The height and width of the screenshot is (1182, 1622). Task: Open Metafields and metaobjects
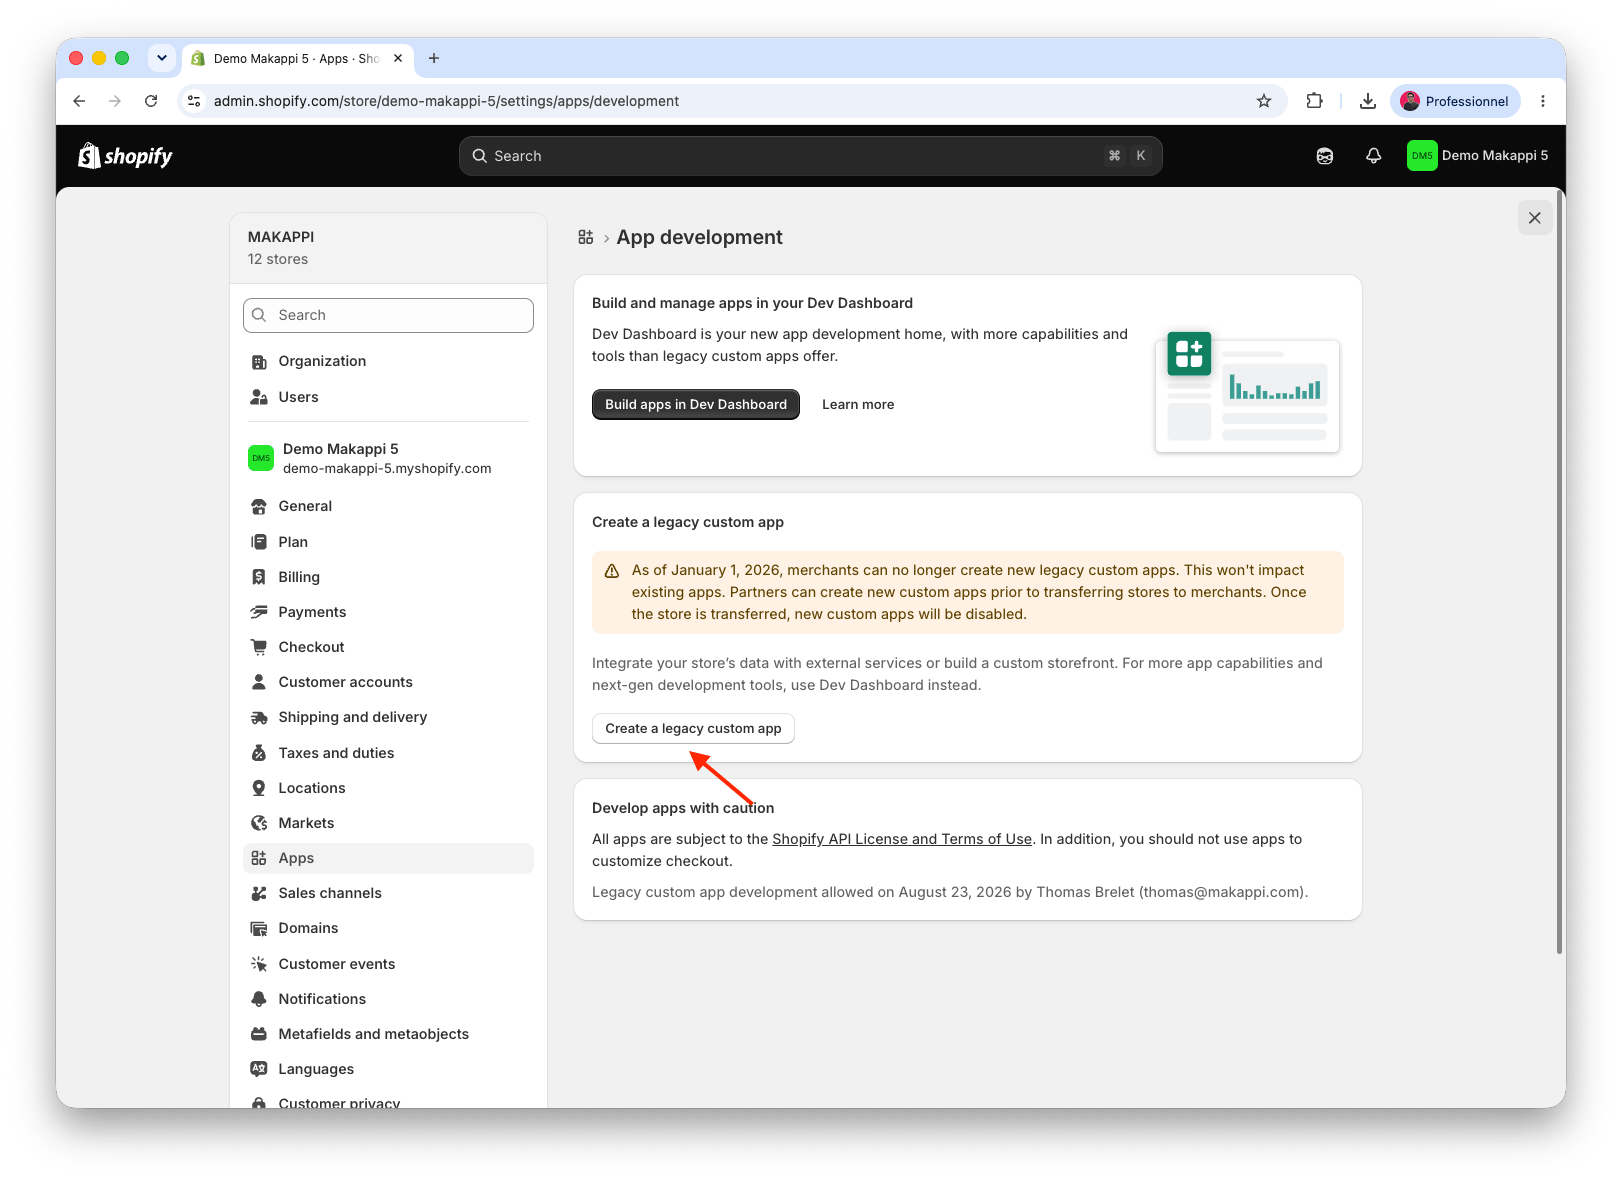tap(388, 1034)
